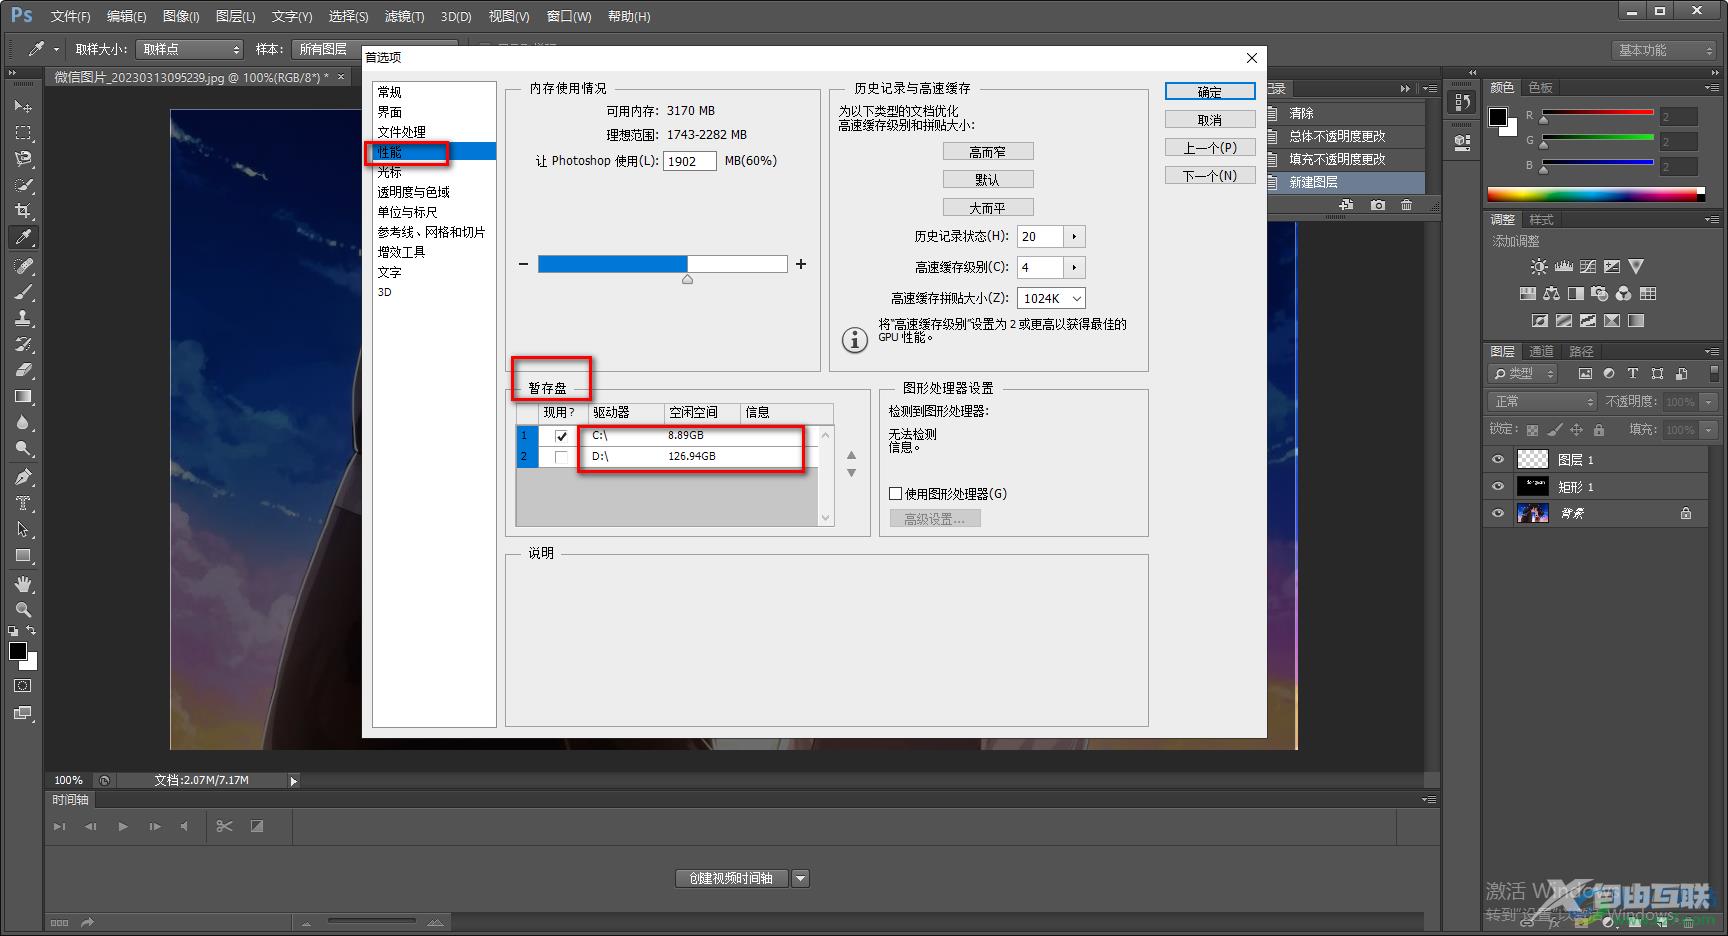
Task: Open dropdown arrow beside 创建视频时间轴
Action: point(800,878)
